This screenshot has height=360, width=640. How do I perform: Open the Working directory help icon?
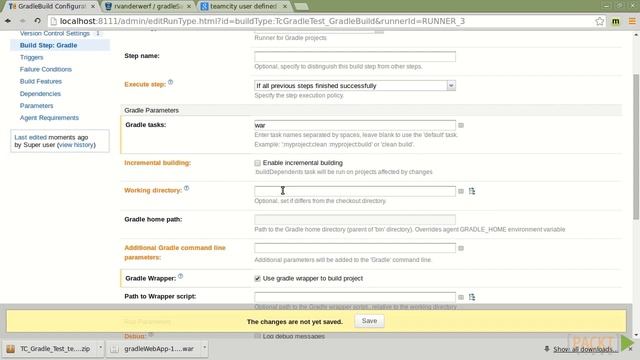187,188
